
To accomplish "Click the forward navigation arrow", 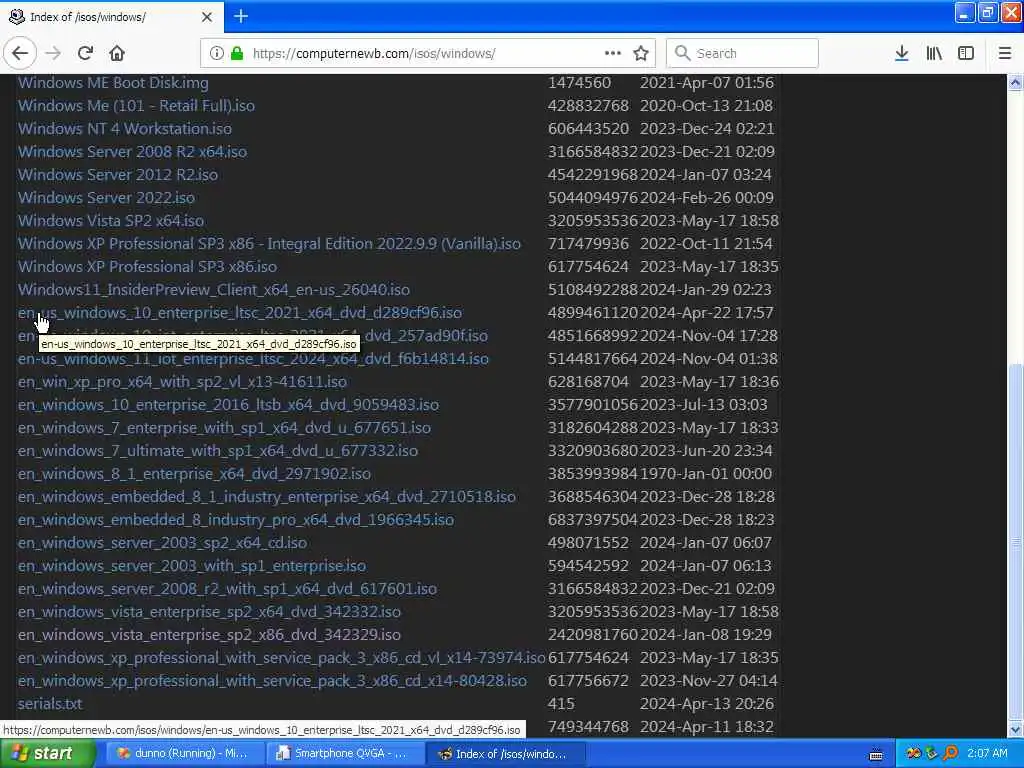I will tap(53, 53).
